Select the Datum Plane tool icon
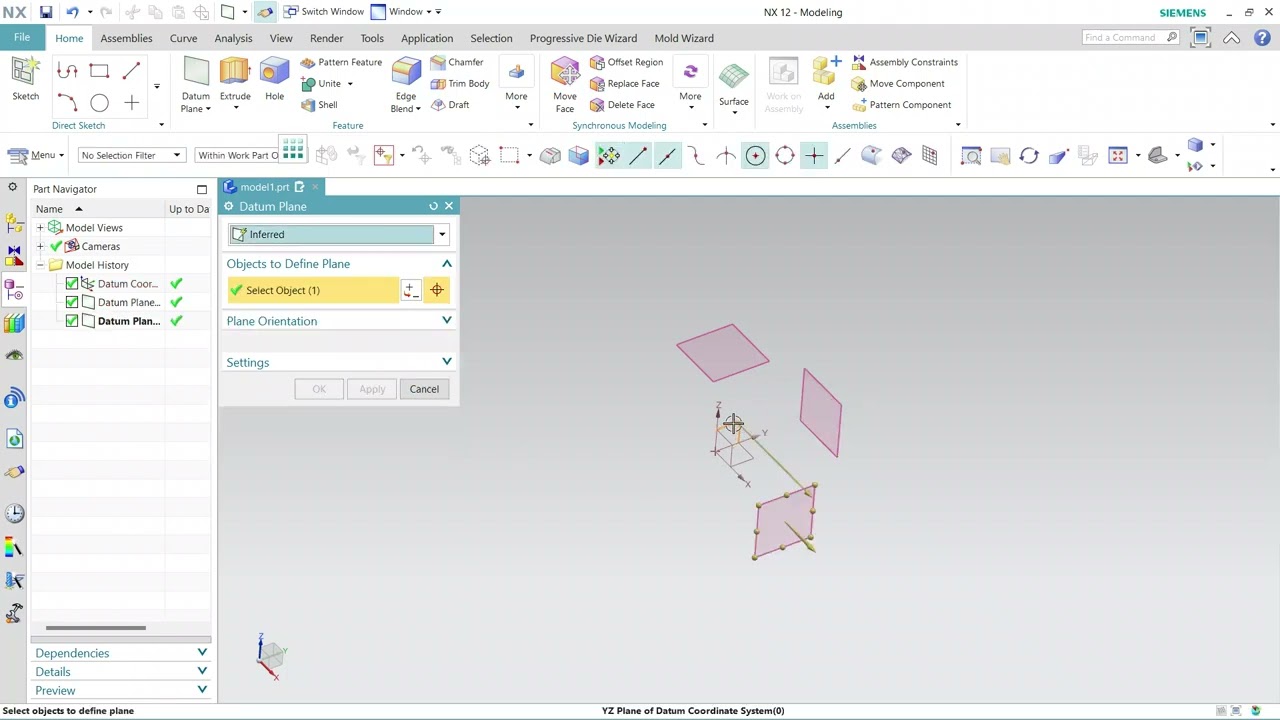The image size is (1280, 720). pyautogui.click(x=196, y=73)
